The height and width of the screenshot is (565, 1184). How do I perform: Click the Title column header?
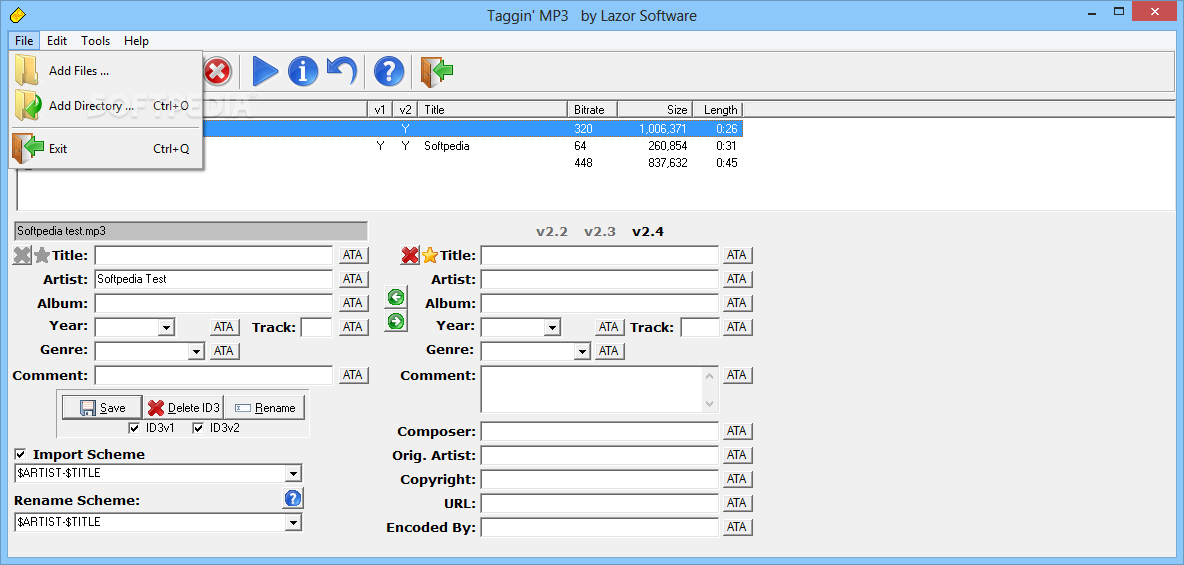[492, 110]
